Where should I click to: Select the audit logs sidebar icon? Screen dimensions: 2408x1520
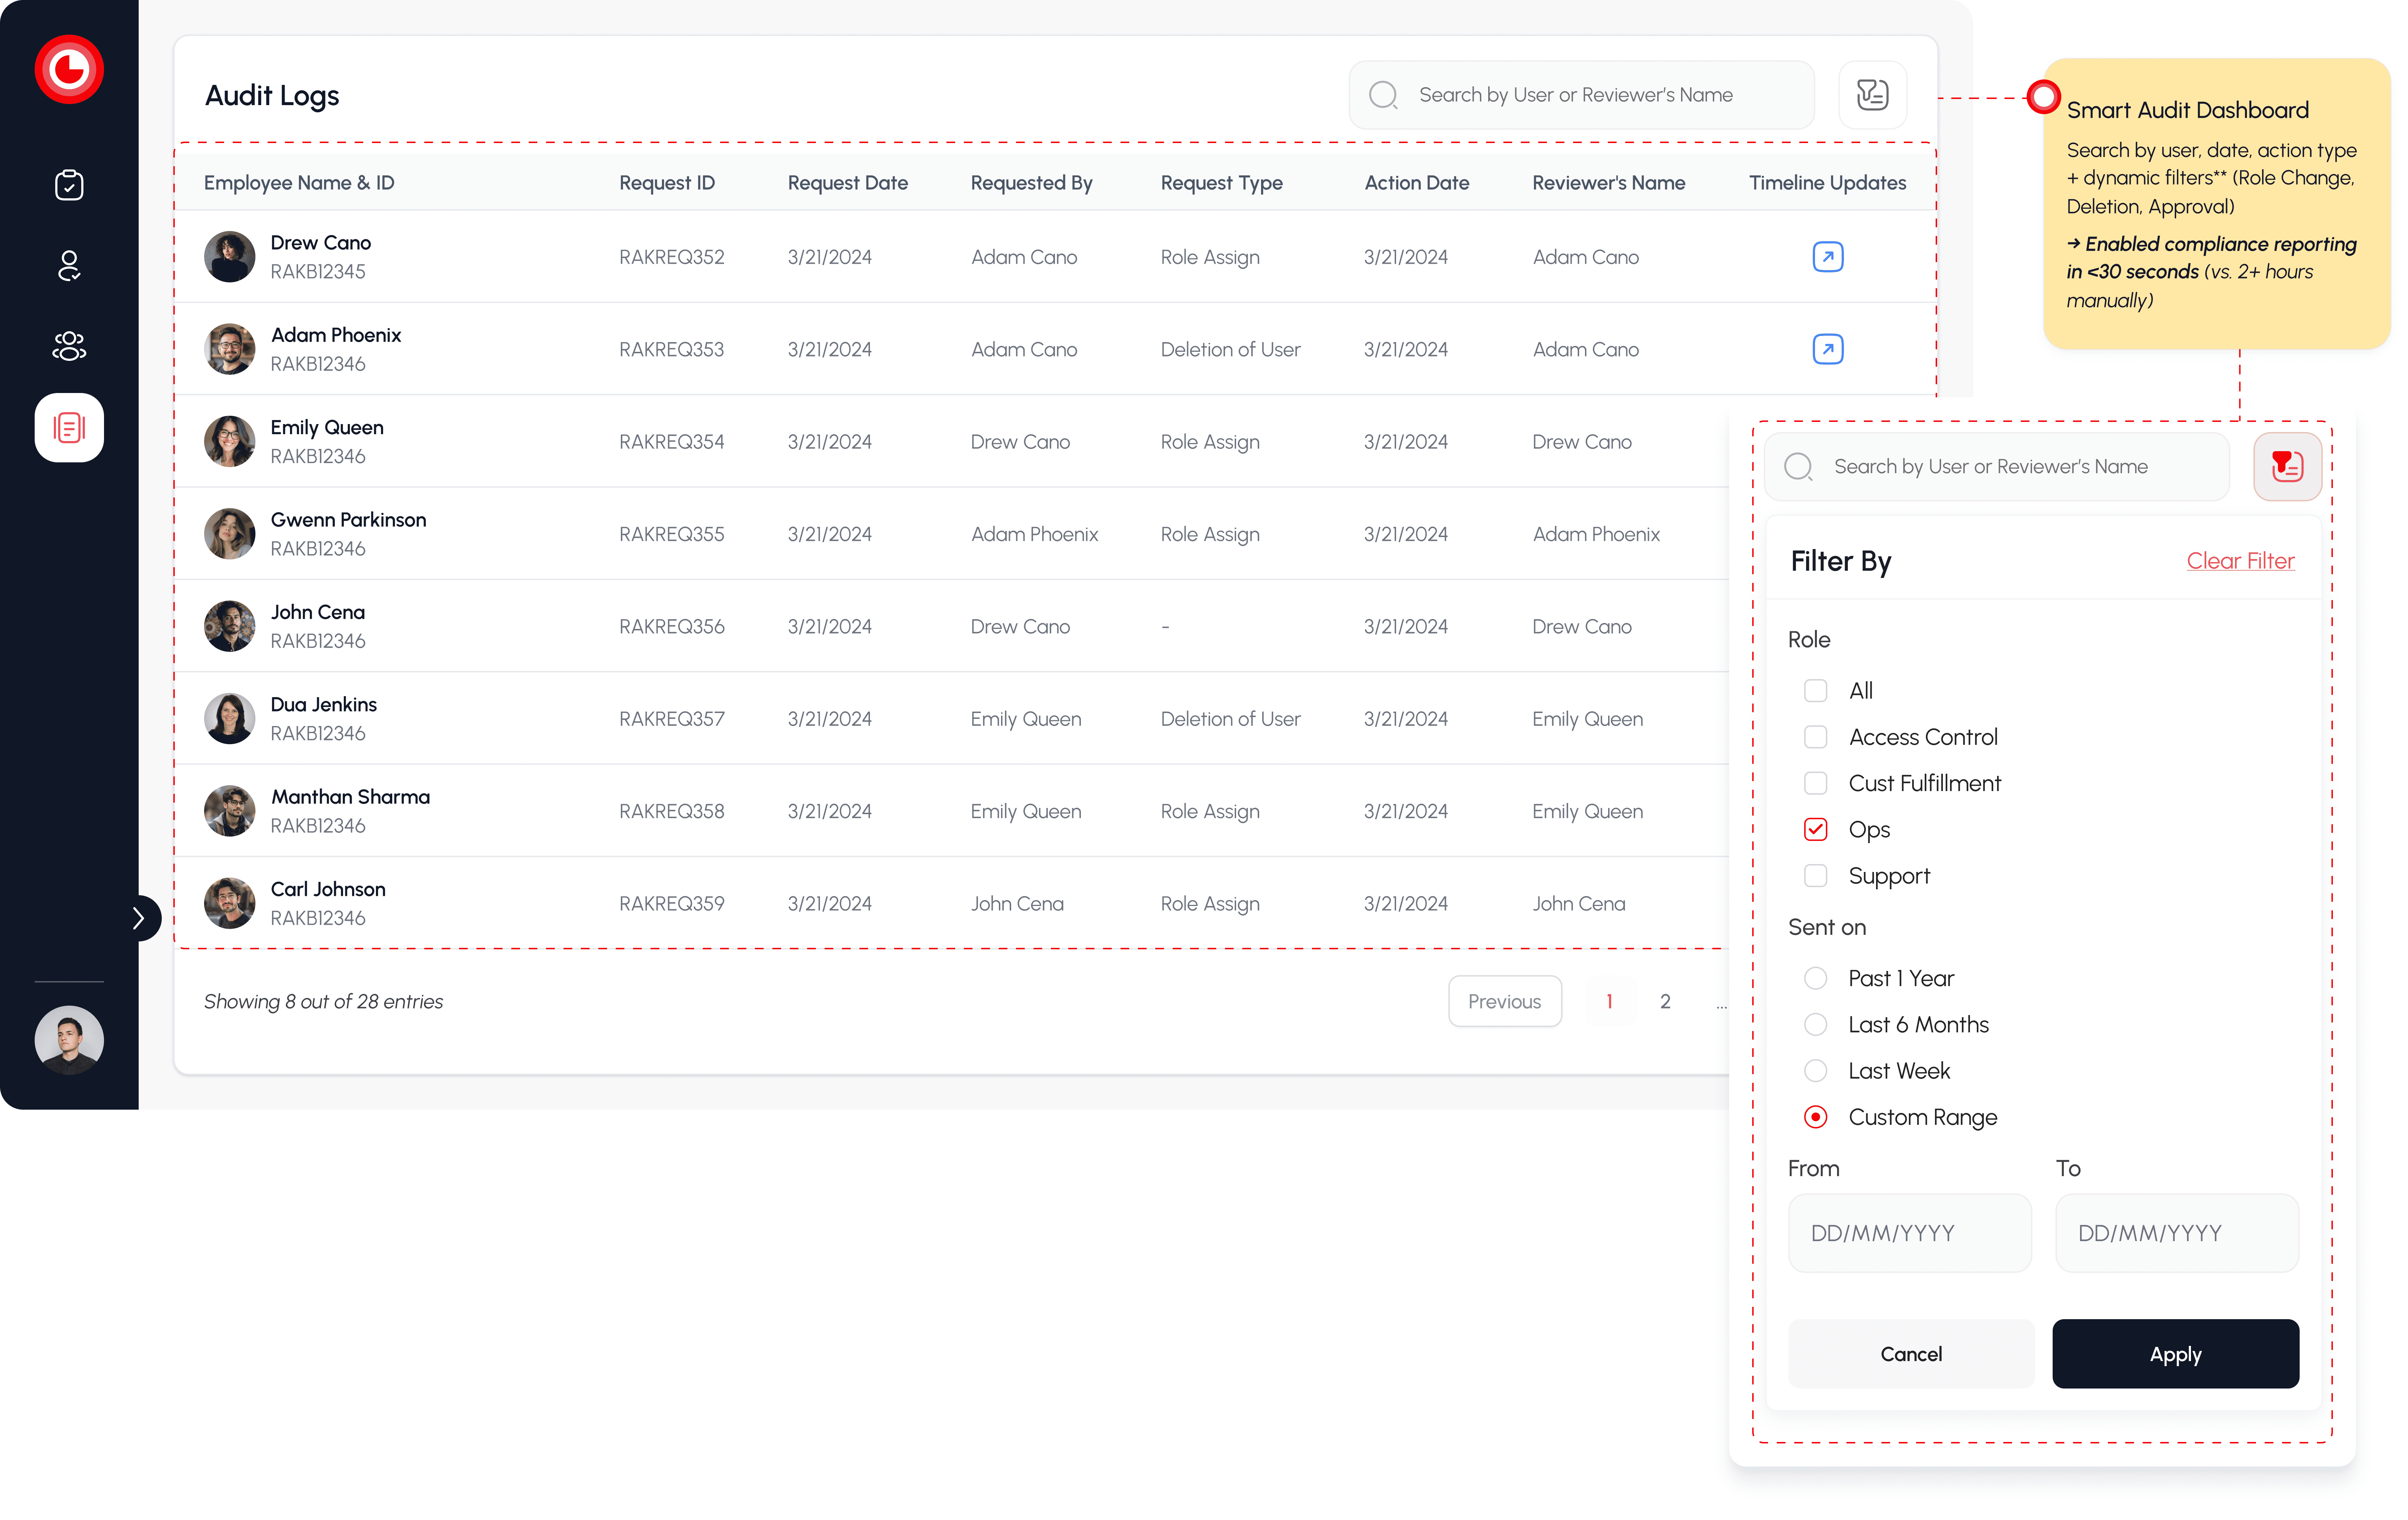coord(69,428)
